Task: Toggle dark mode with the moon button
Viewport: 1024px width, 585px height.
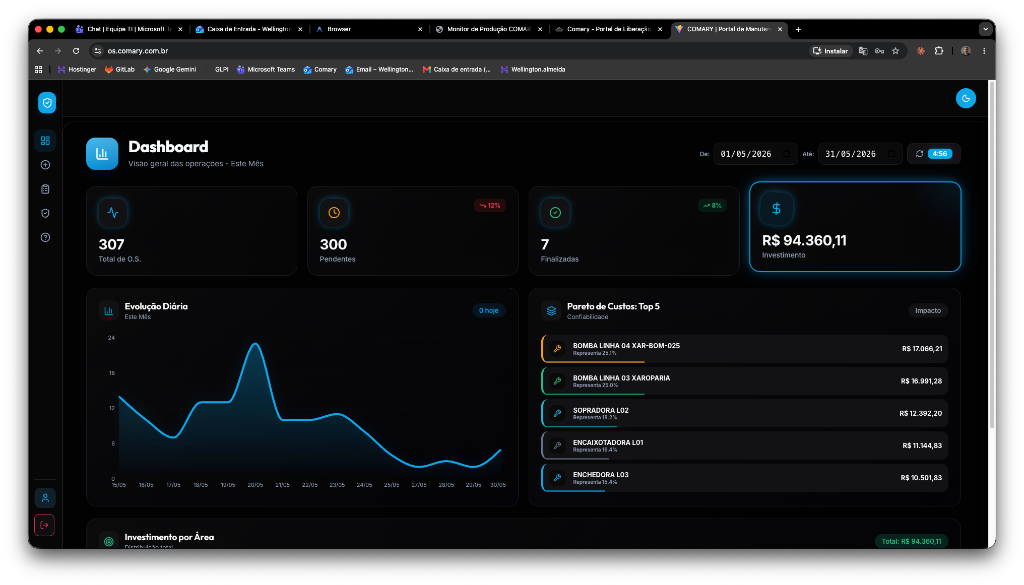Action: click(965, 99)
